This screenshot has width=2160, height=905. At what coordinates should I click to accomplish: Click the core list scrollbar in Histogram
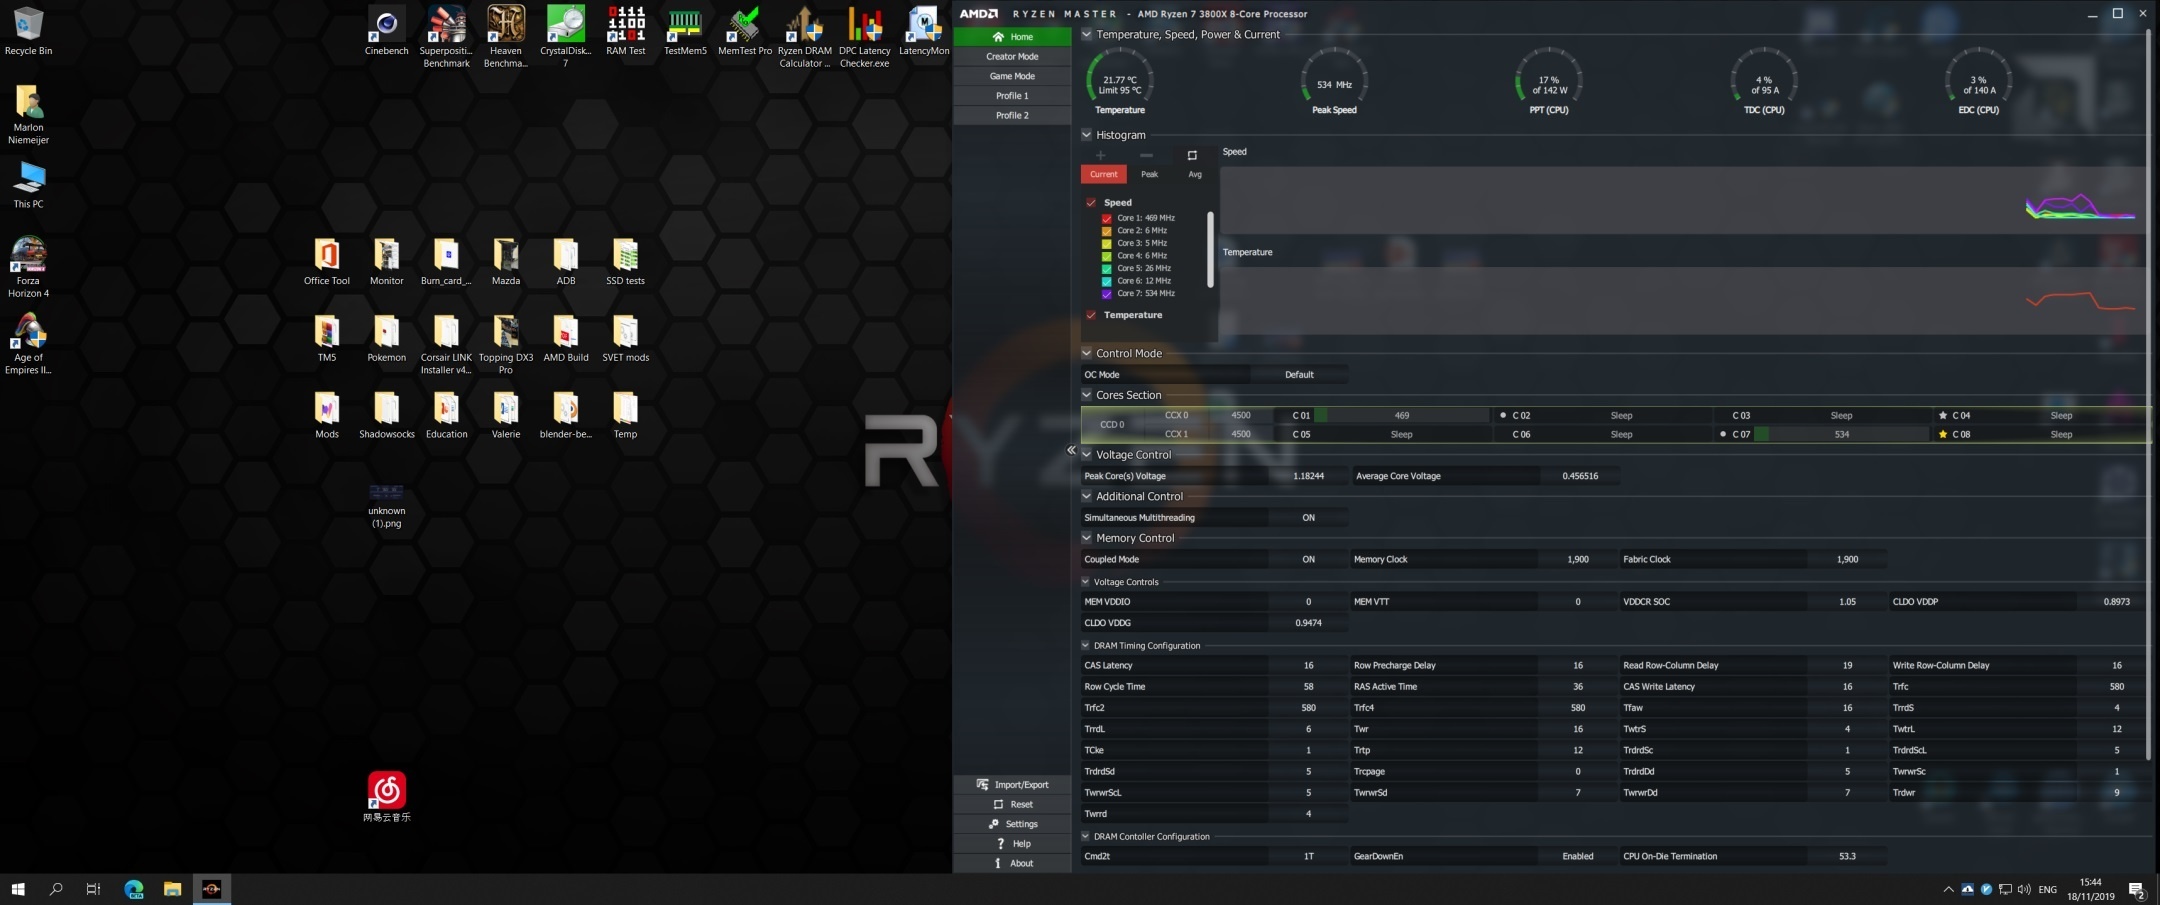pos(1210,250)
